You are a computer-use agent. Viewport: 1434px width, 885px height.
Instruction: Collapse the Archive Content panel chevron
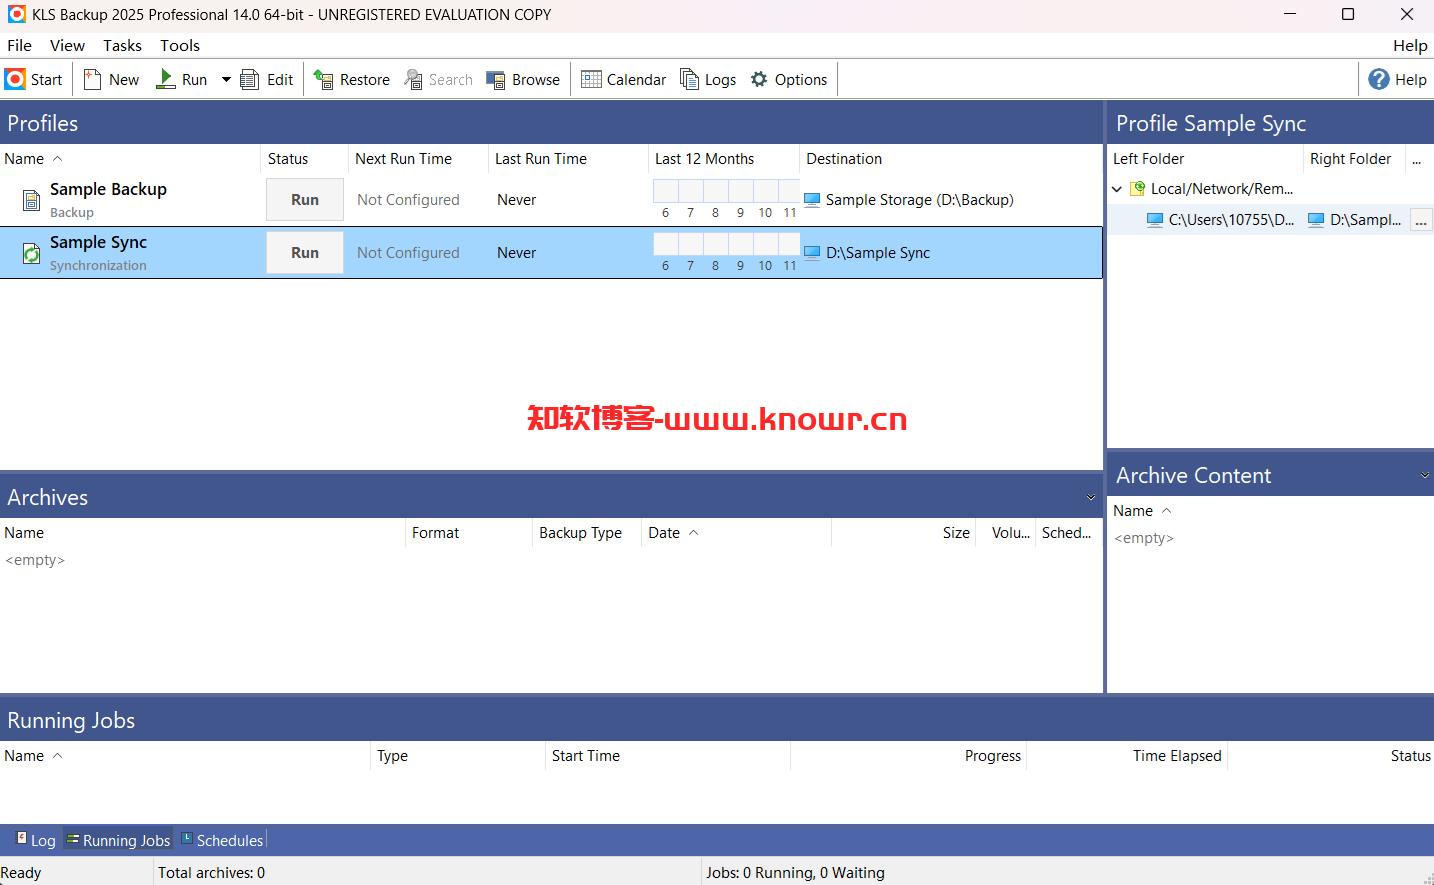(1425, 476)
